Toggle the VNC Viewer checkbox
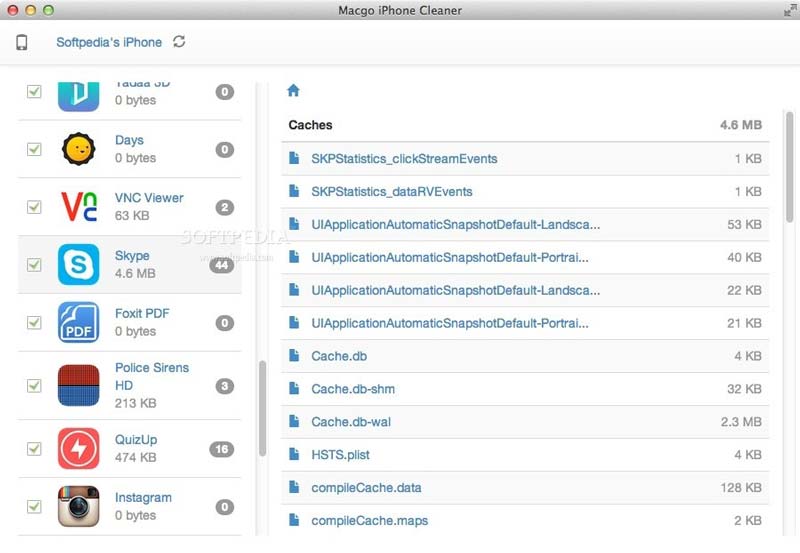The height and width of the screenshot is (553, 800). [34, 207]
